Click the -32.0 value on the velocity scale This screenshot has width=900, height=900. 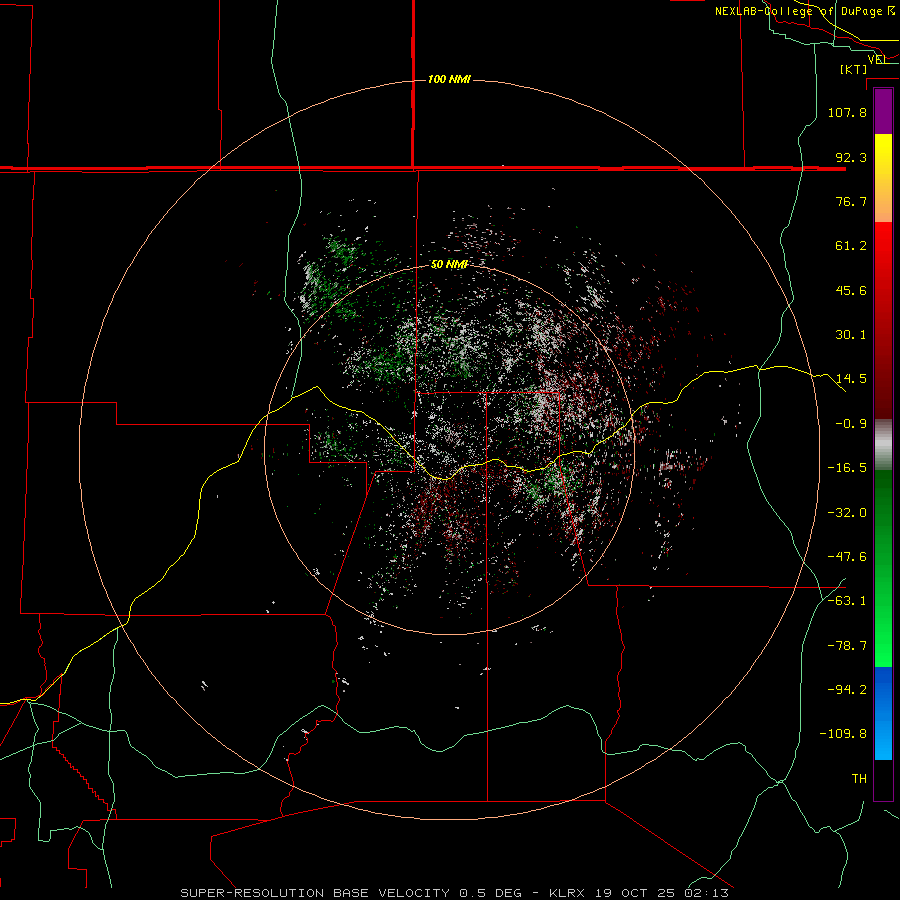(847, 513)
